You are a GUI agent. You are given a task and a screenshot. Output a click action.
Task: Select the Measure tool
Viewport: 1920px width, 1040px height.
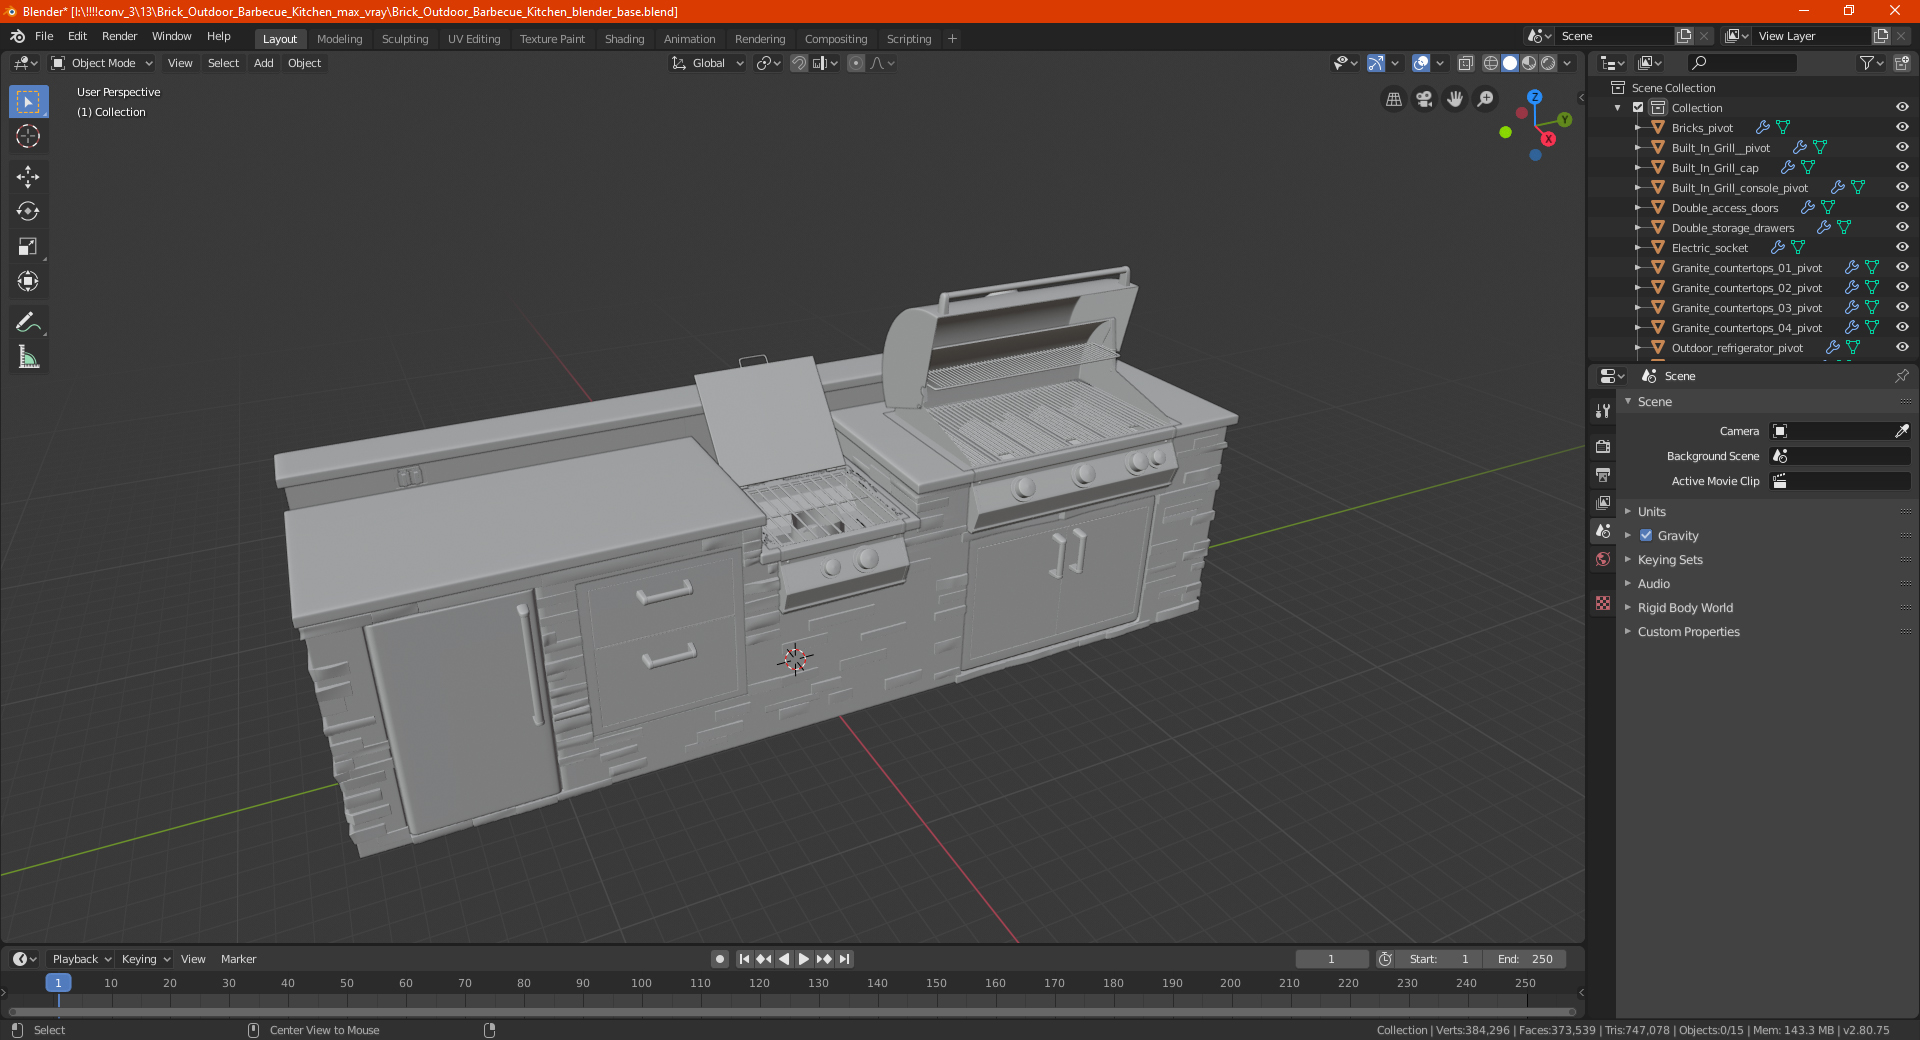[28, 357]
